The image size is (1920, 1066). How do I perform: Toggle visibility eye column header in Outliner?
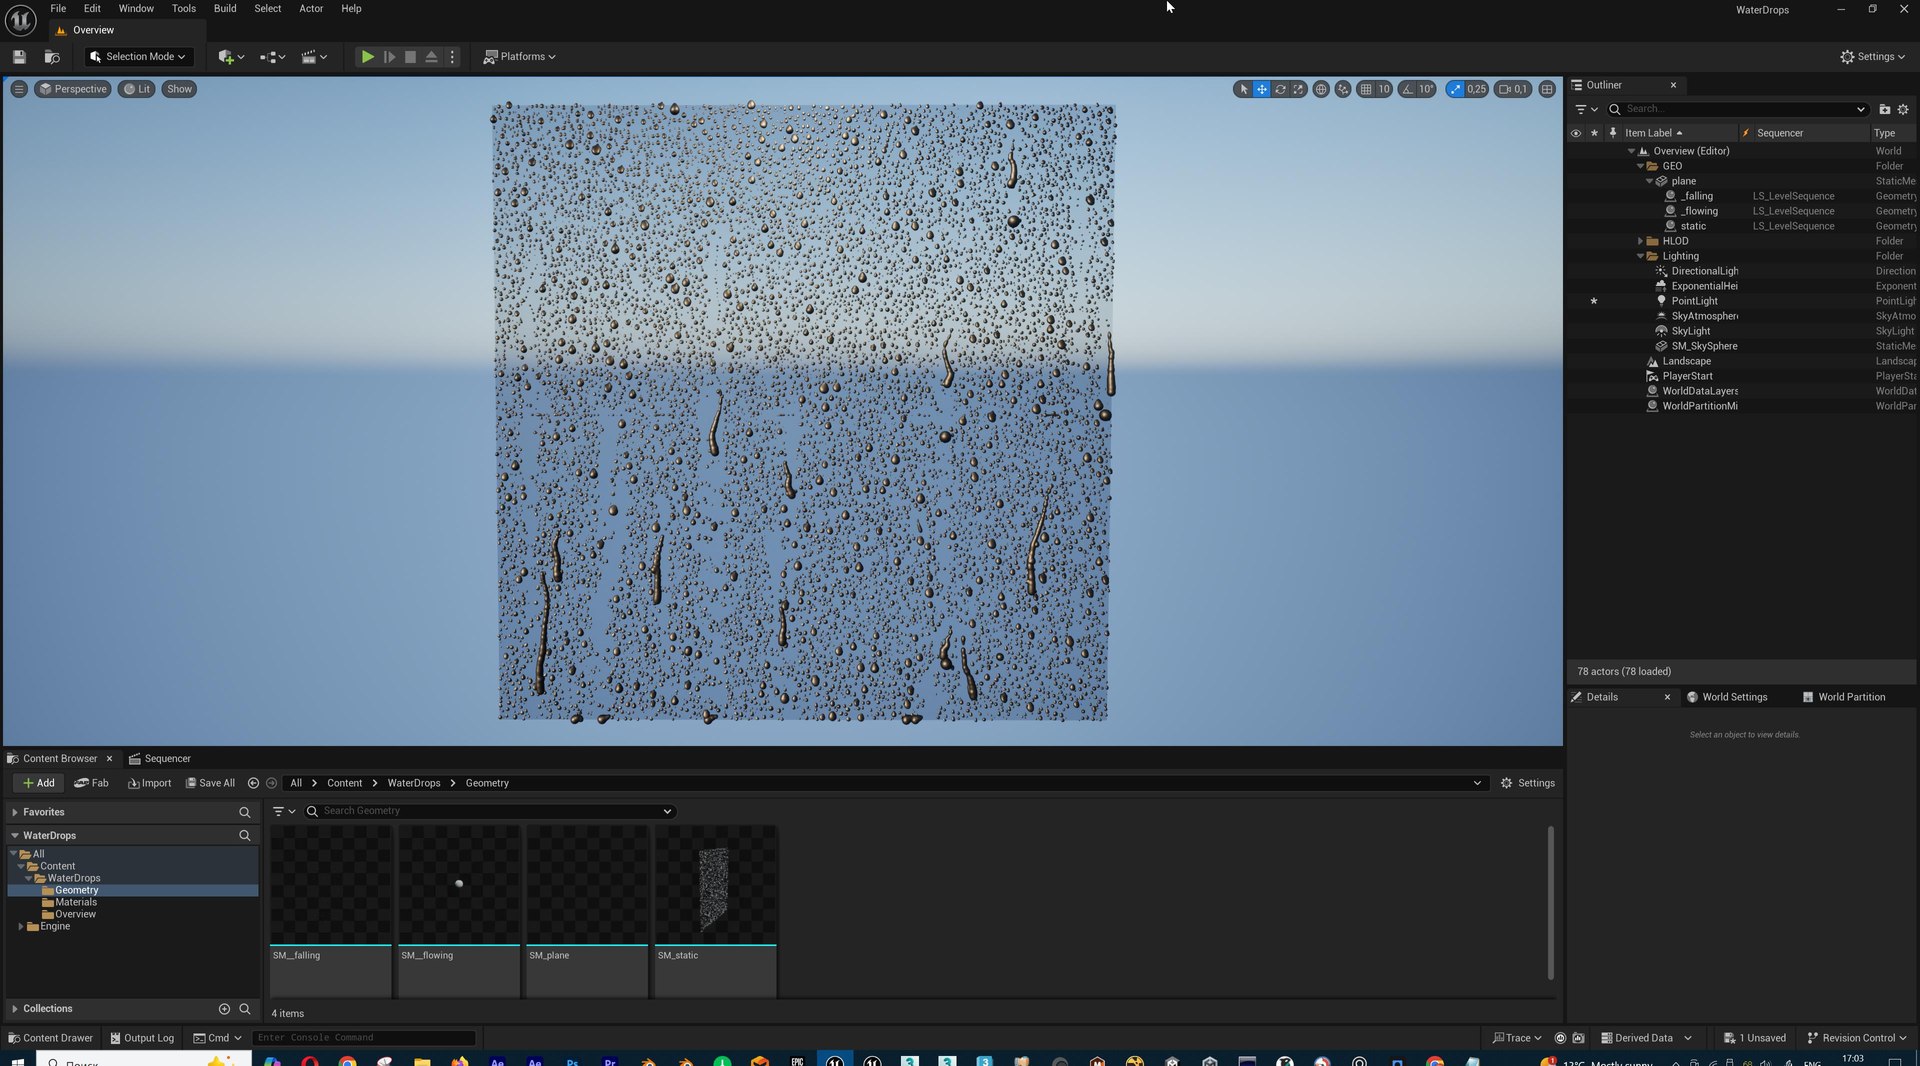1576,133
